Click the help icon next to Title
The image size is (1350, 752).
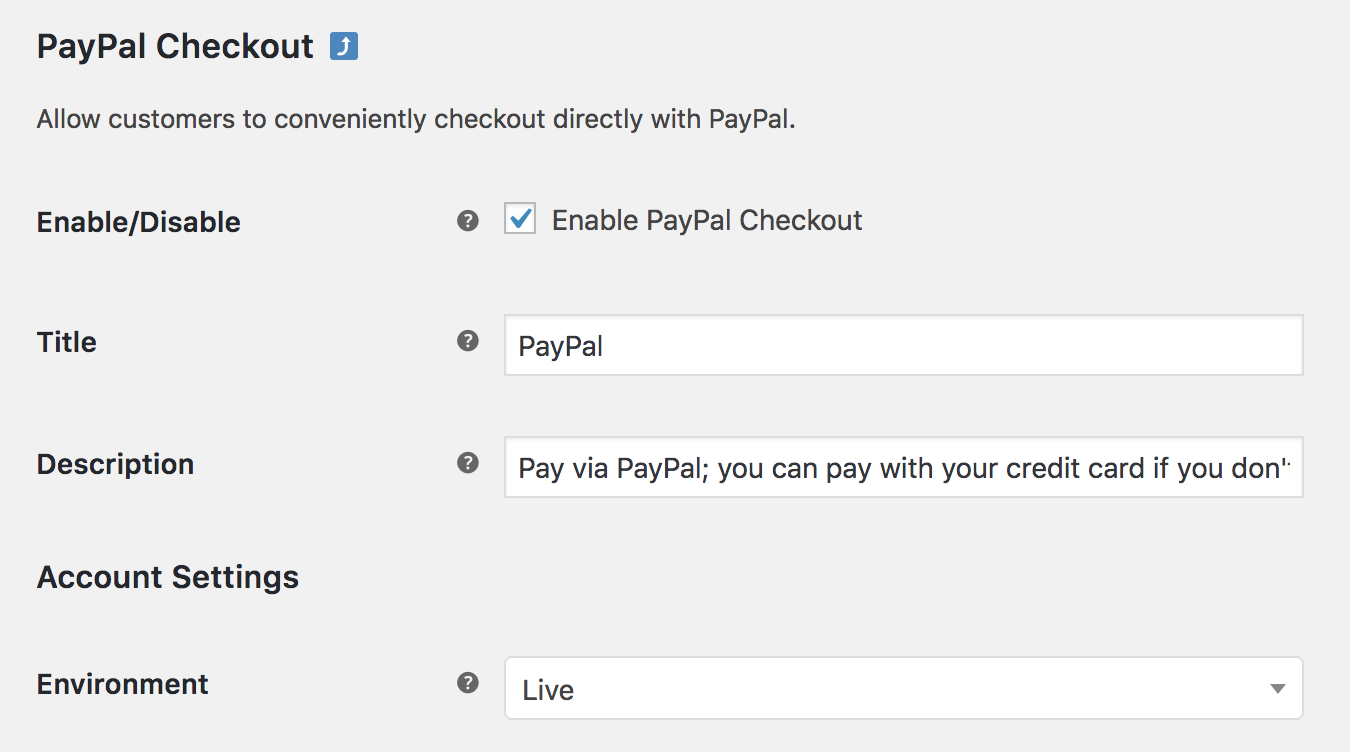click(x=466, y=340)
